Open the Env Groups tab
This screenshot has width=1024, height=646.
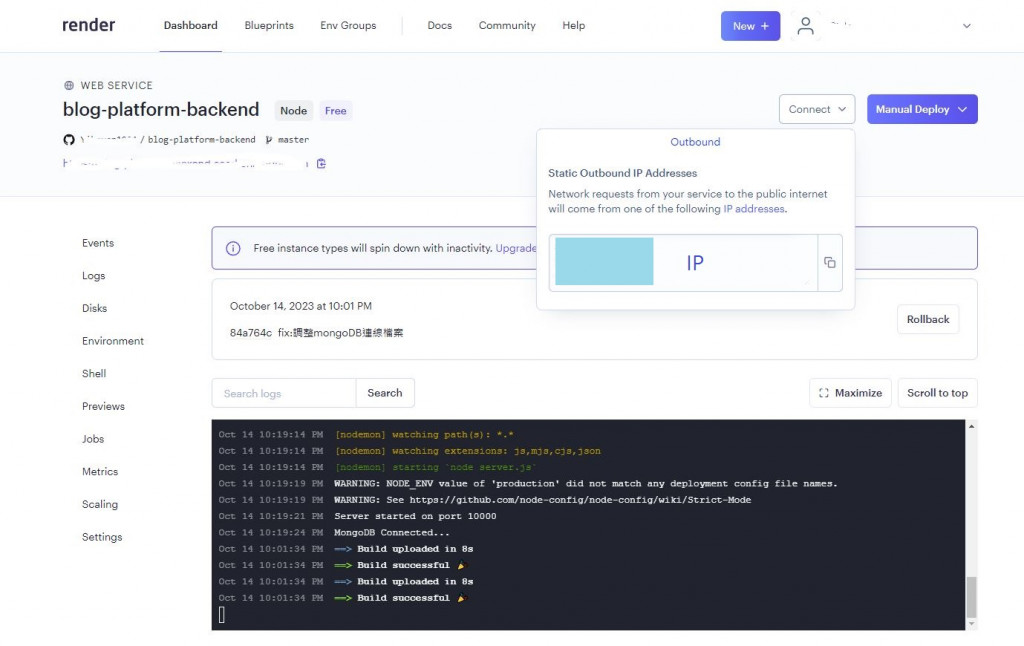click(x=348, y=25)
